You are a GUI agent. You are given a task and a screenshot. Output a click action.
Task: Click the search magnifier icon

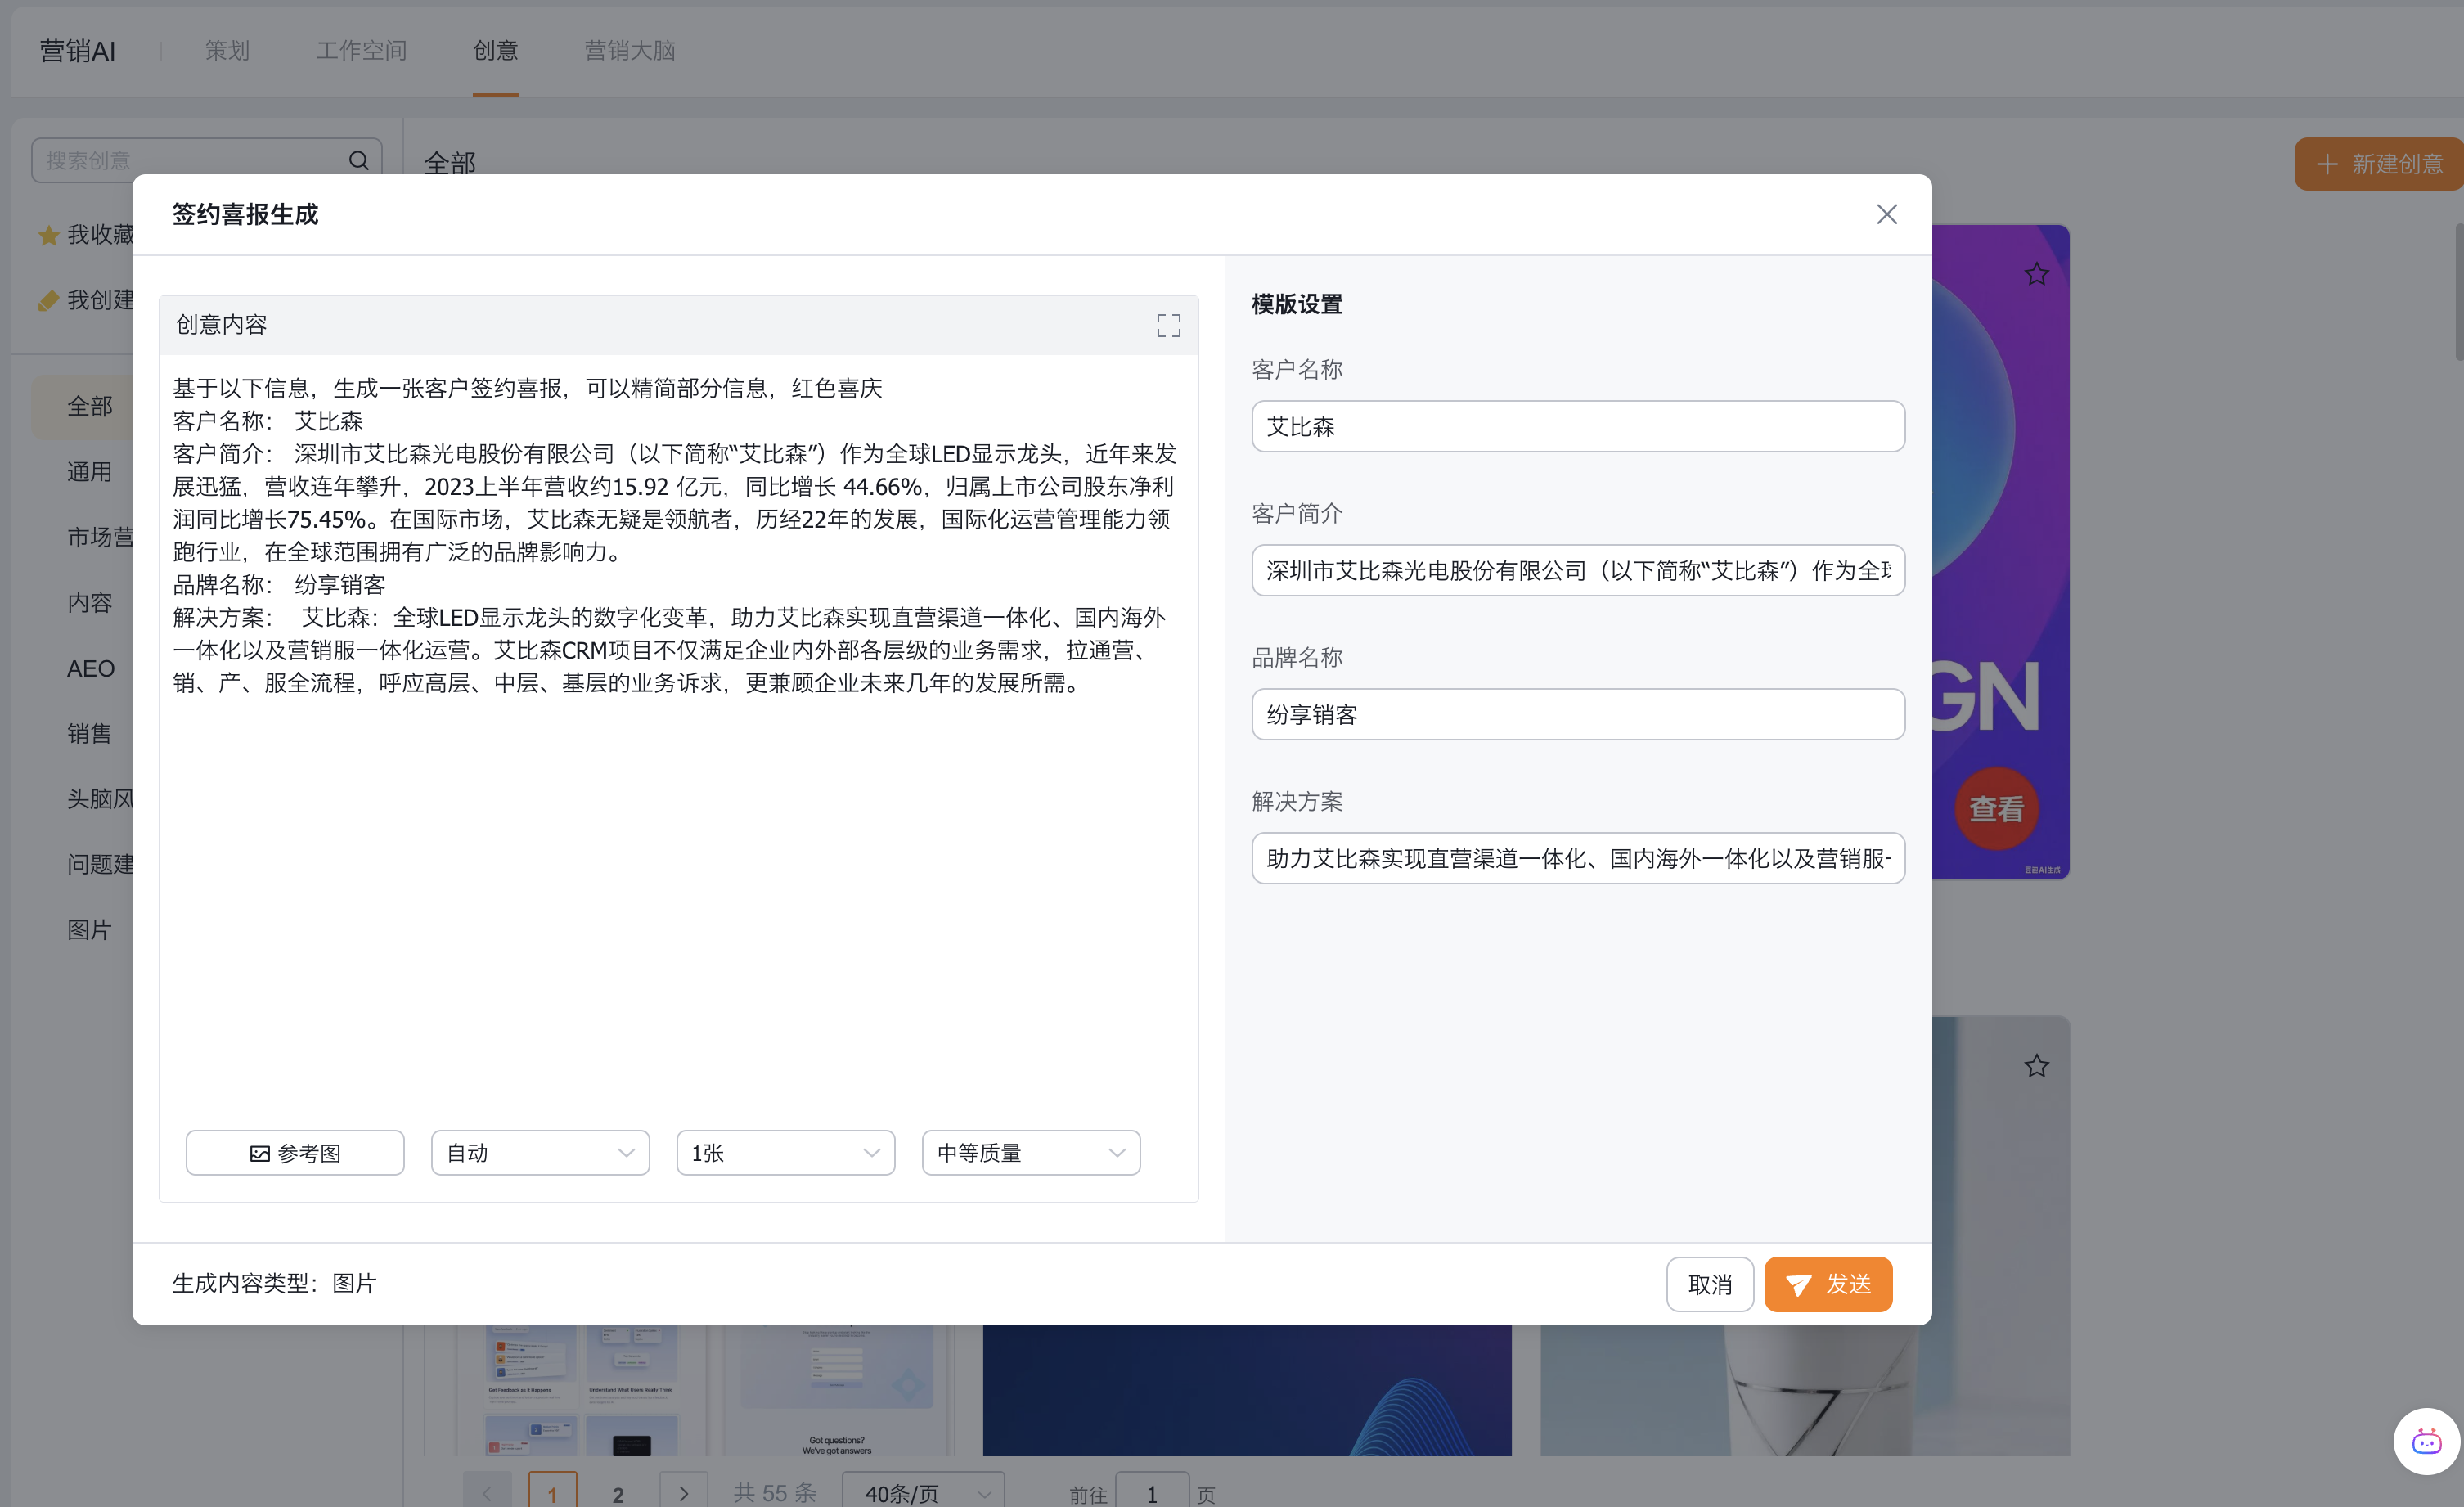(358, 160)
